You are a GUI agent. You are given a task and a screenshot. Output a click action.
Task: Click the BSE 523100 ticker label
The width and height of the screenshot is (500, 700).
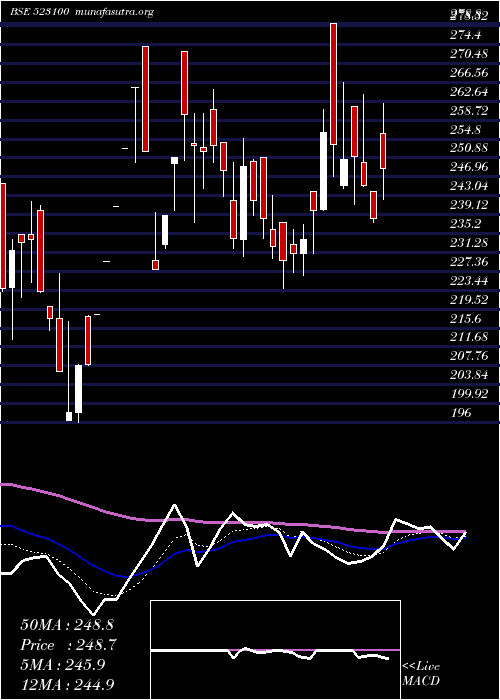click(x=40, y=12)
